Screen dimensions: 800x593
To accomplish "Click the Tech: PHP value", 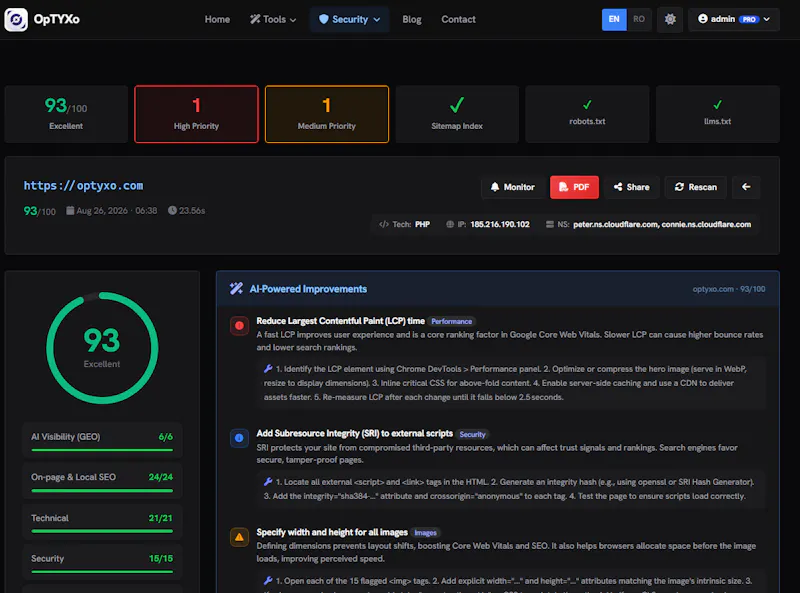I will (x=422, y=225).
